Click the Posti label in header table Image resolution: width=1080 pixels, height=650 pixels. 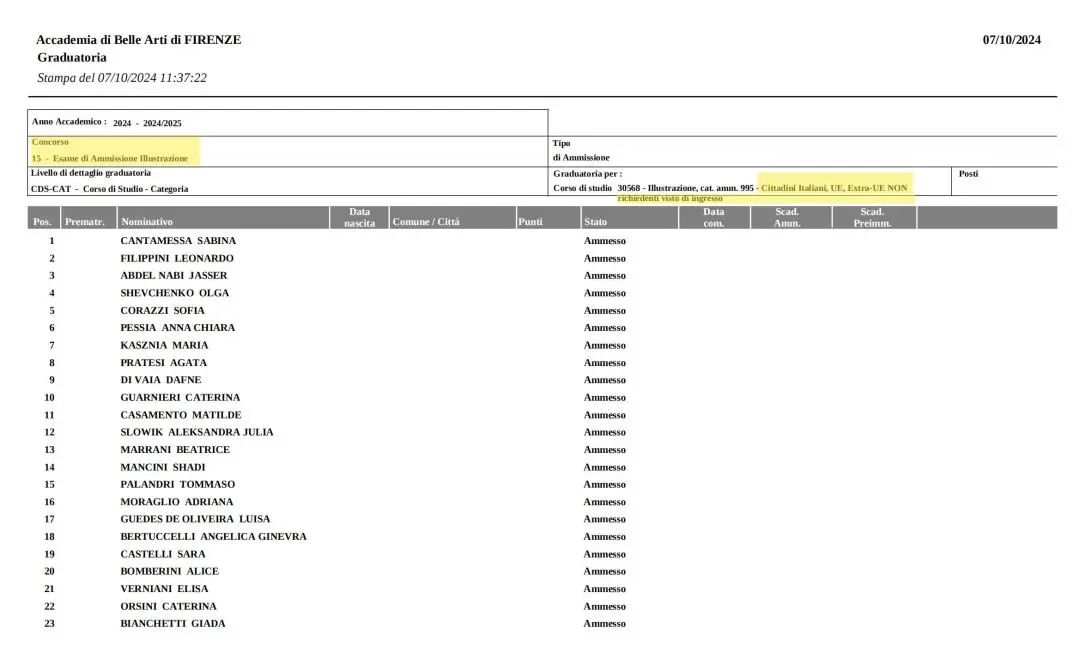968,174
